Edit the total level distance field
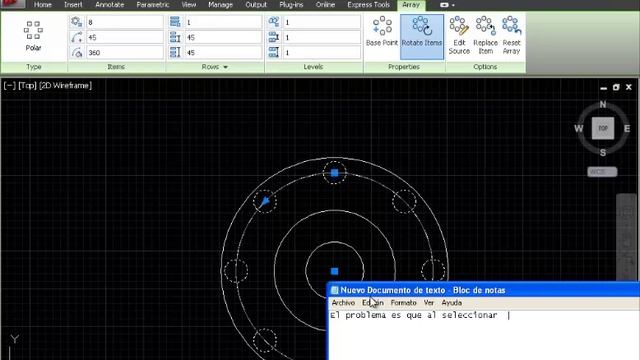Viewport: 640px width, 360px height. tap(322, 53)
